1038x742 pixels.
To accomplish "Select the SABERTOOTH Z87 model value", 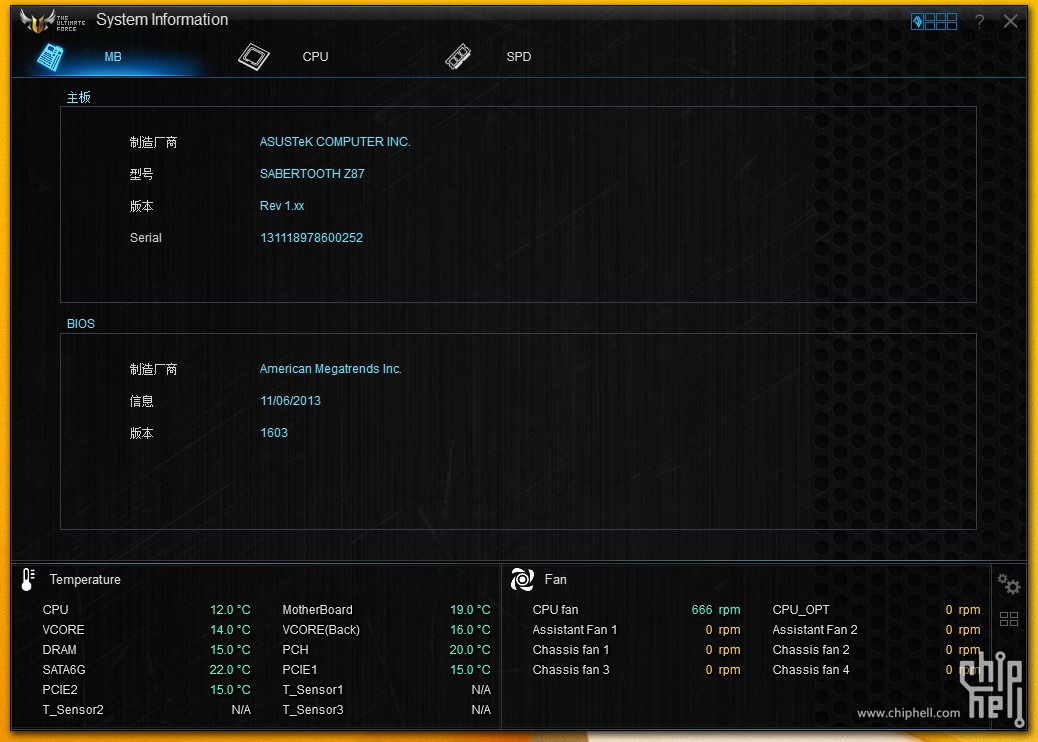I will tap(312, 173).
